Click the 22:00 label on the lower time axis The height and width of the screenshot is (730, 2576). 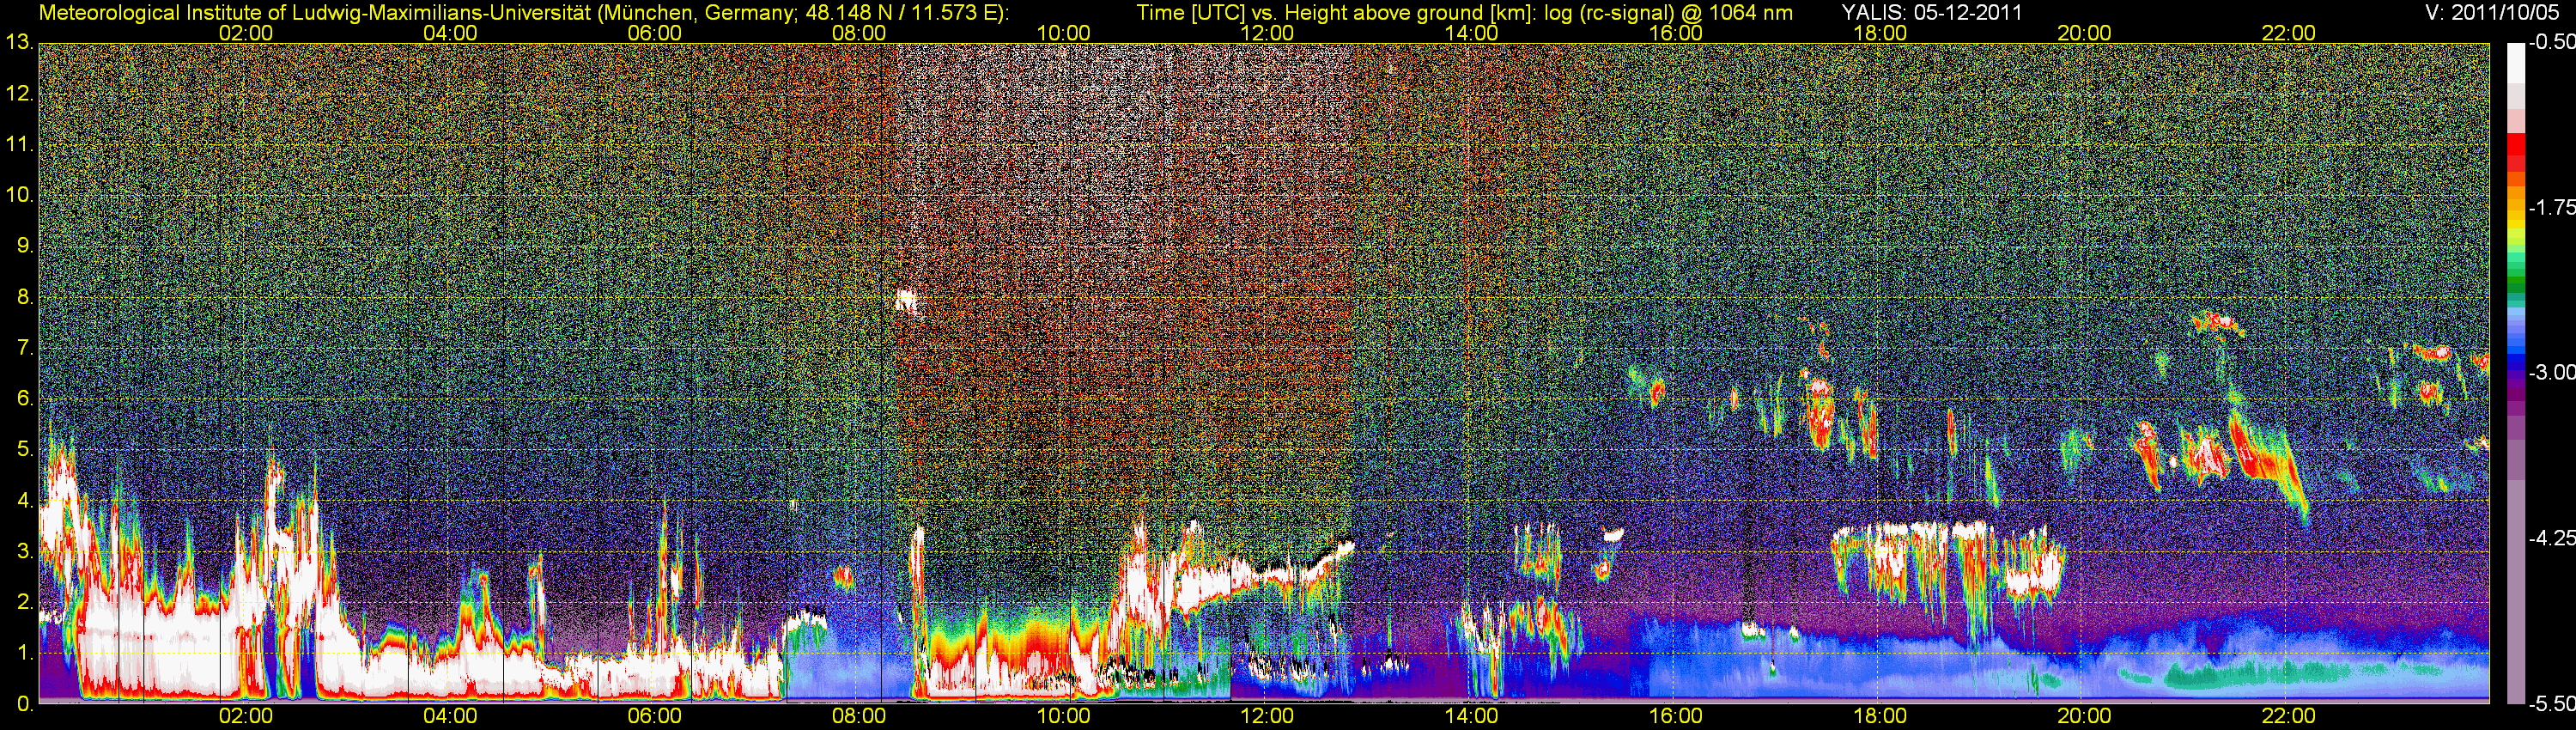[2289, 717]
